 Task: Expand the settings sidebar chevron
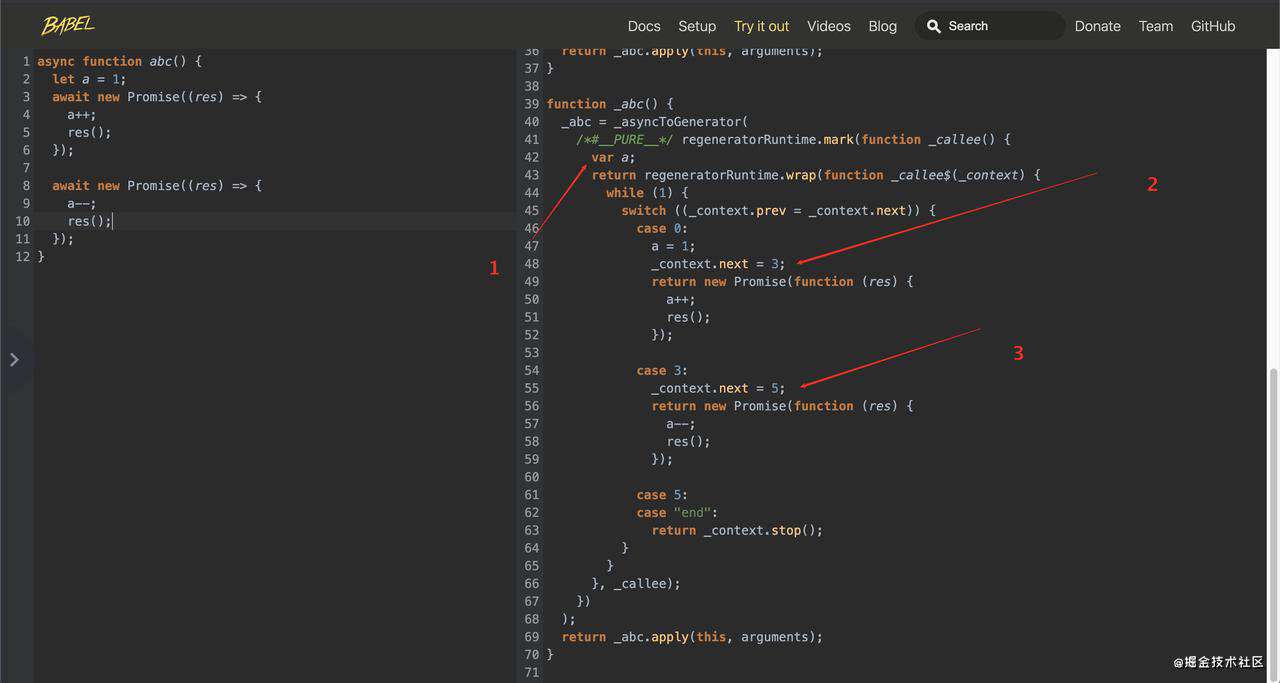[x=13, y=359]
